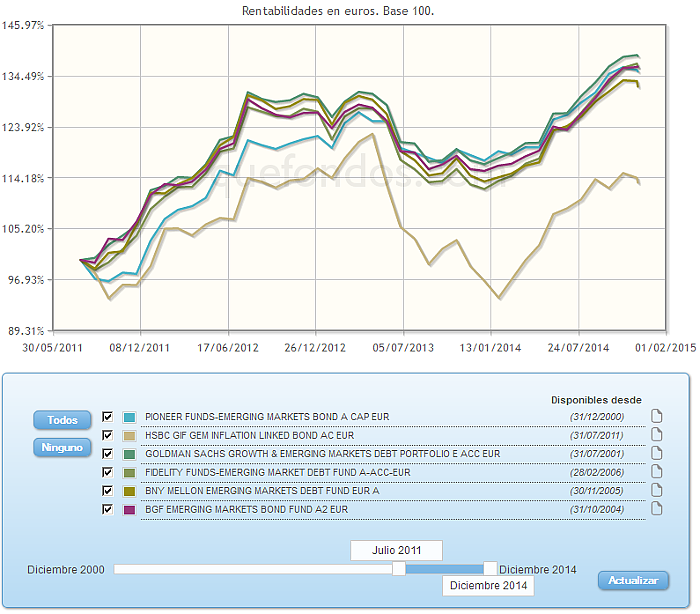Viewport: 700px width, 614px height.
Task: Click the 89.31% y-axis label
Action: pyautogui.click(x=26, y=331)
